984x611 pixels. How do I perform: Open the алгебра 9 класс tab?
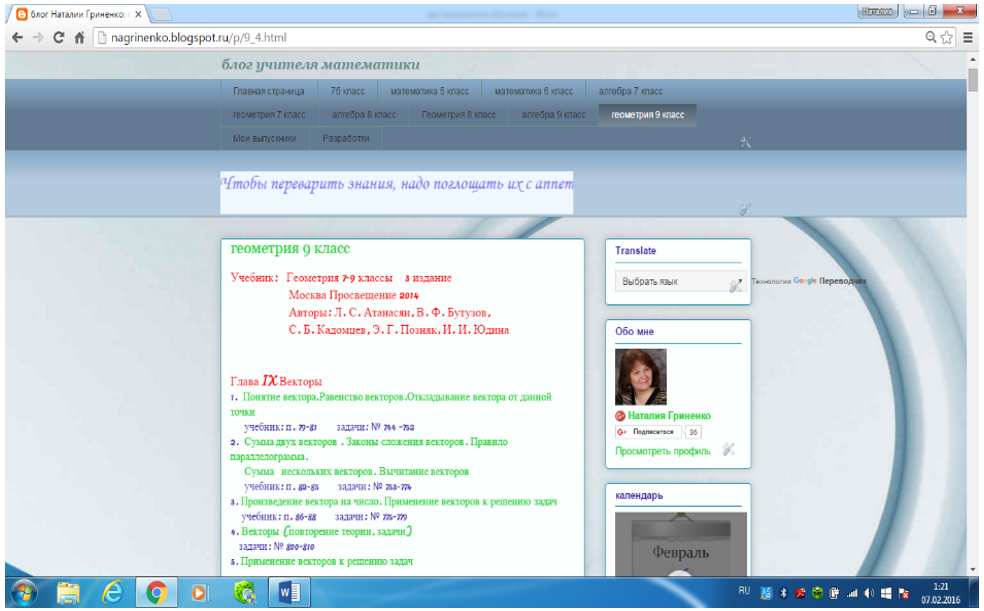click(553, 115)
